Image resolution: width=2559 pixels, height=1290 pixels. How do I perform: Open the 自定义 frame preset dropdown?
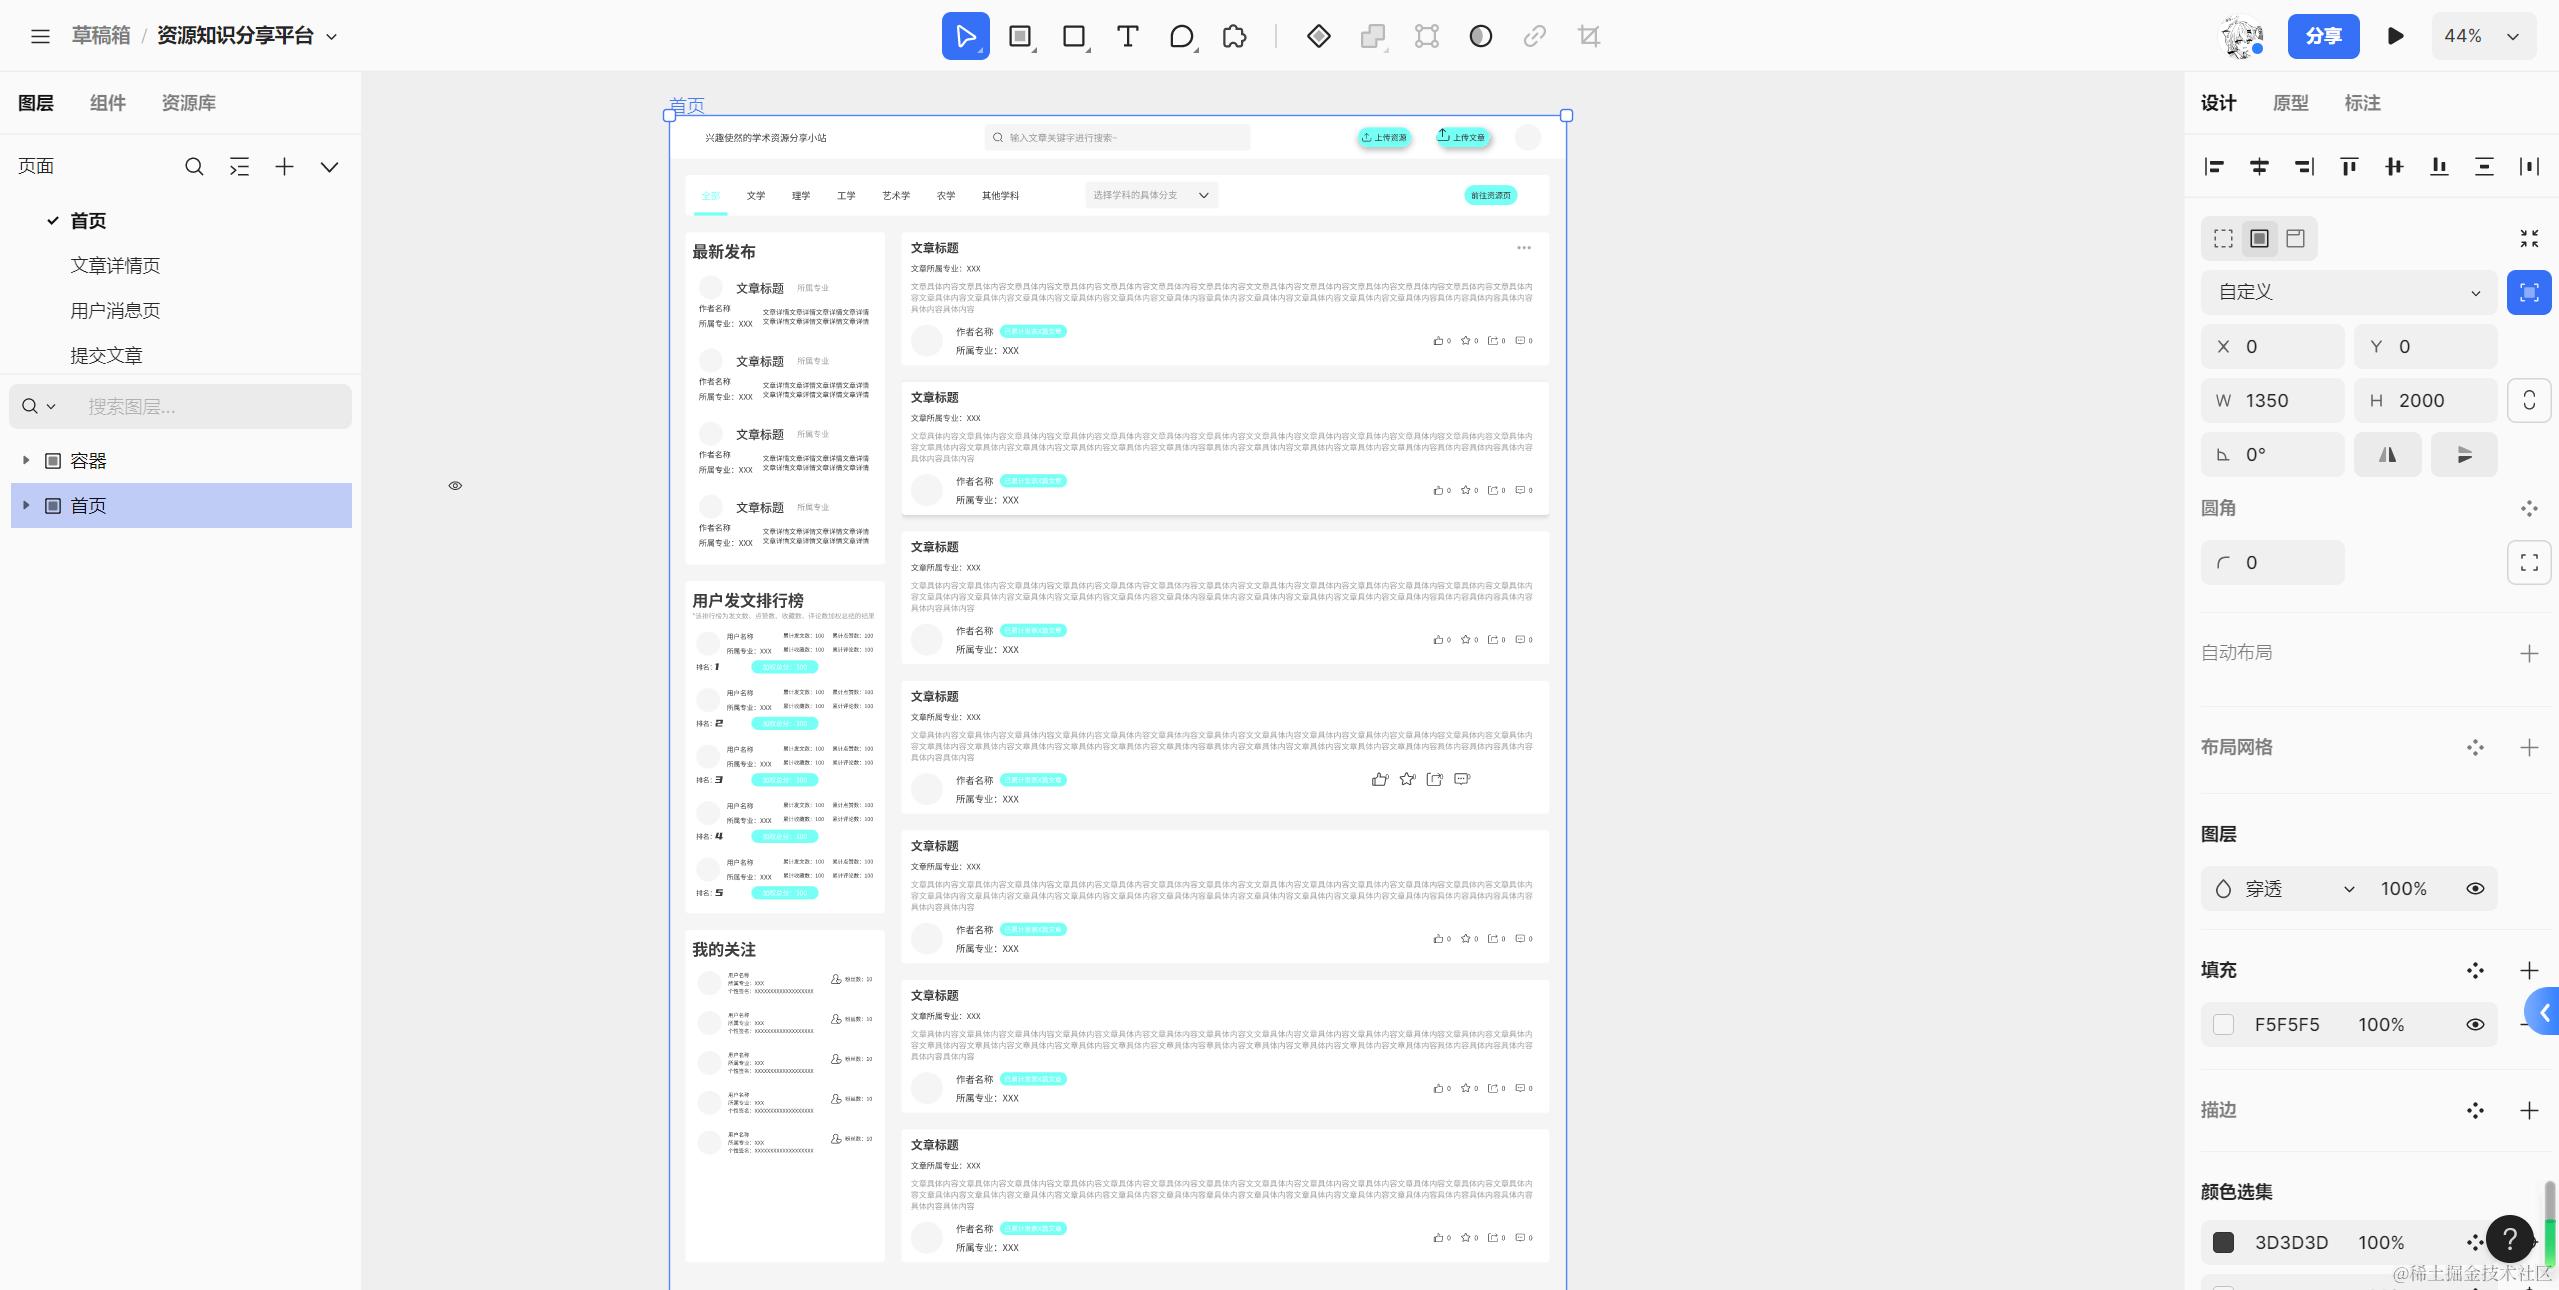(2348, 292)
